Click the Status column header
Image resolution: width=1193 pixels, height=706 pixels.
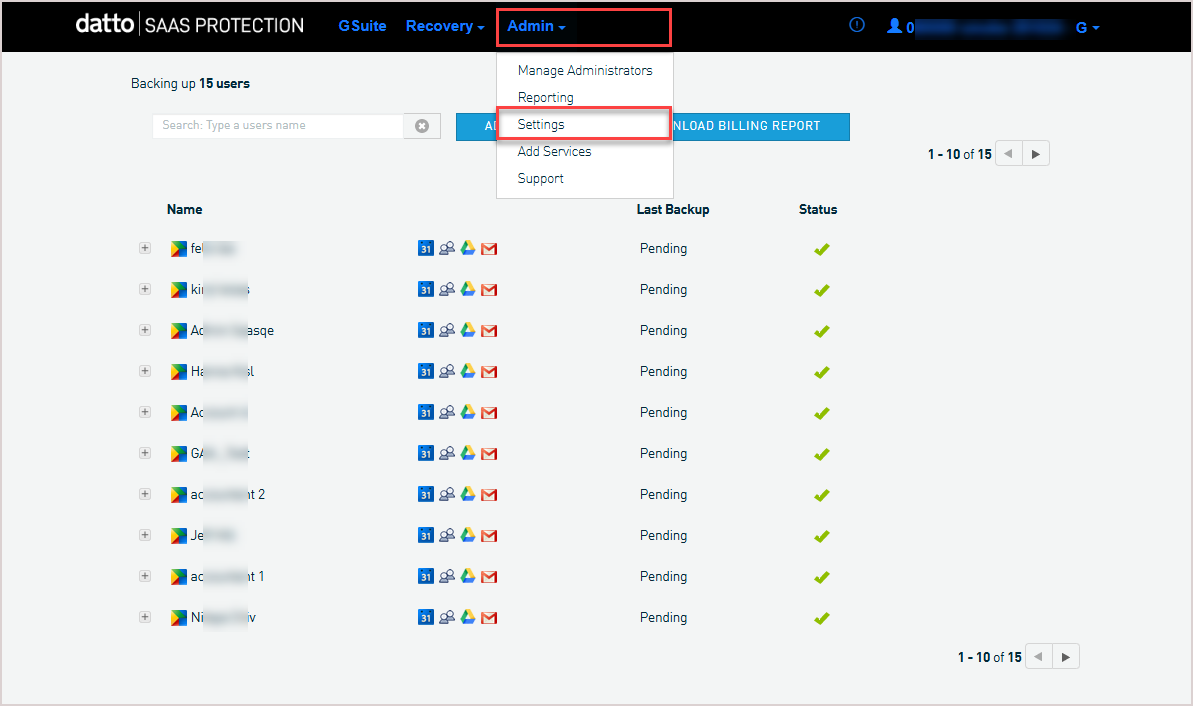tap(818, 209)
